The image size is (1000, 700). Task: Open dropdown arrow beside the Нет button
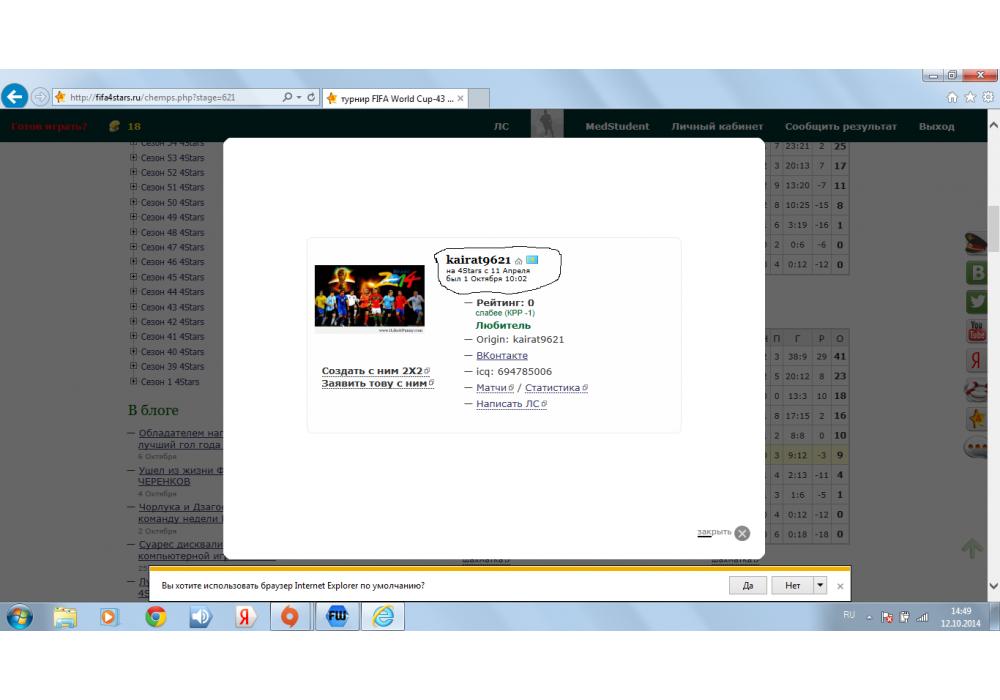pos(820,585)
